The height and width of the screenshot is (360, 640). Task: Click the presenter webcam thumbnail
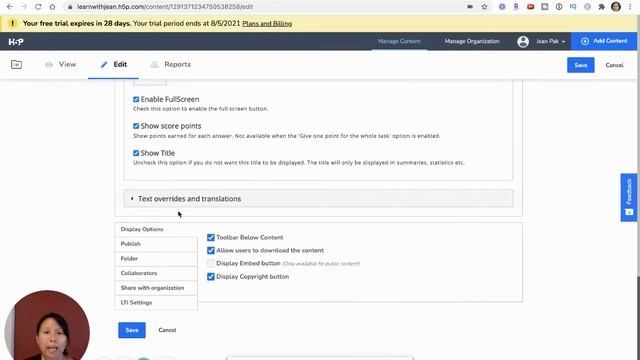point(47,325)
